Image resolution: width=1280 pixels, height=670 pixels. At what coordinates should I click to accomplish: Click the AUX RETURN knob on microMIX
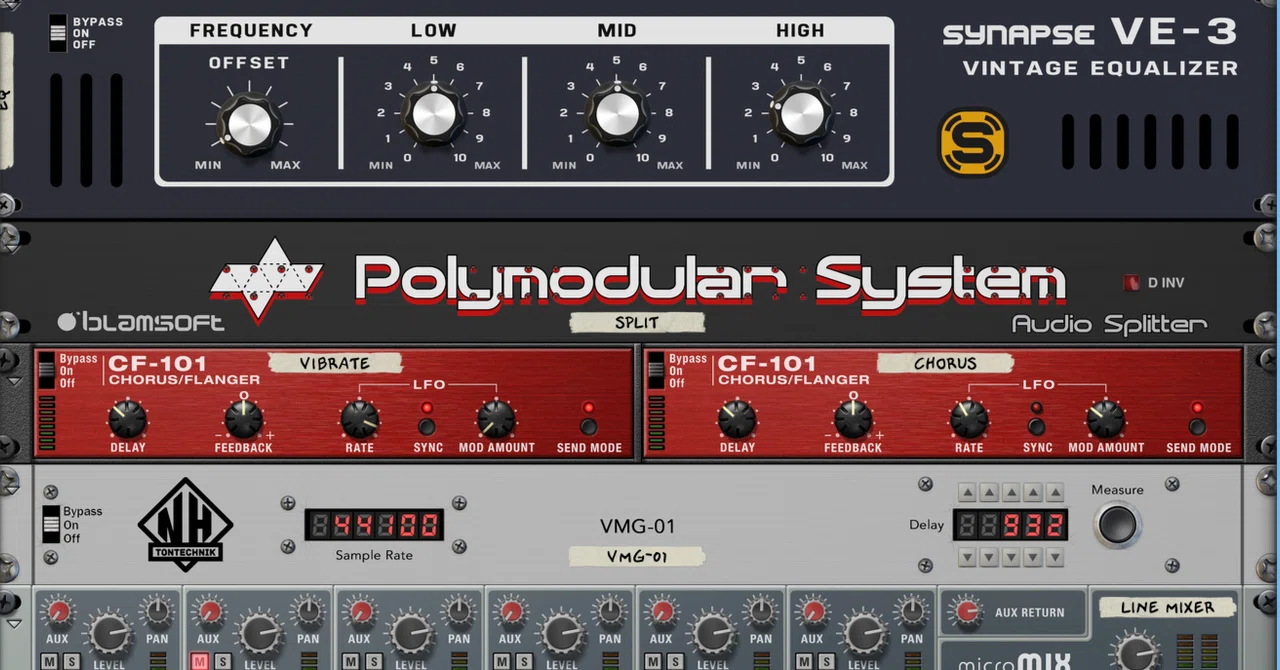tap(966, 612)
